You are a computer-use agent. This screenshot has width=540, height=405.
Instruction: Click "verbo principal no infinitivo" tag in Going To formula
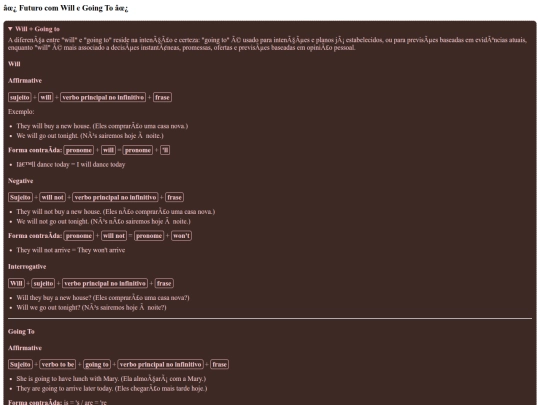pyautogui.click(x=160, y=364)
